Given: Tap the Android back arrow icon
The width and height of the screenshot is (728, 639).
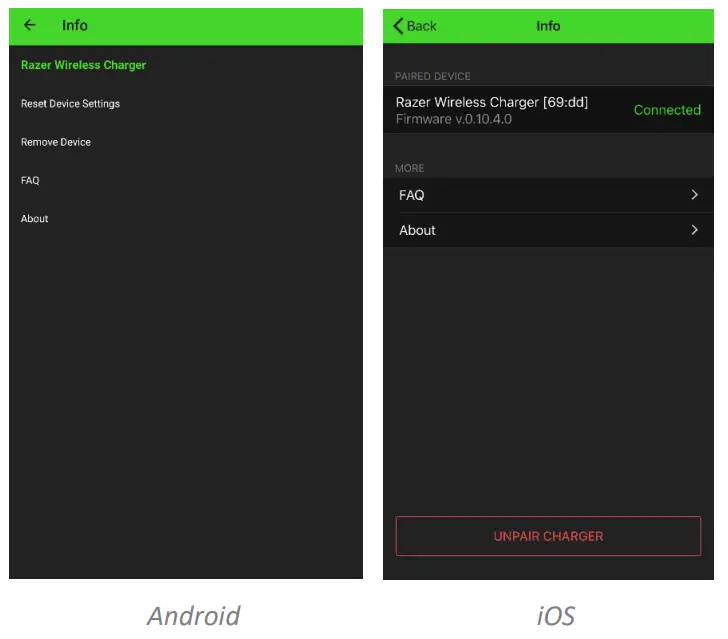Looking at the screenshot, I should tap(30, 25).
